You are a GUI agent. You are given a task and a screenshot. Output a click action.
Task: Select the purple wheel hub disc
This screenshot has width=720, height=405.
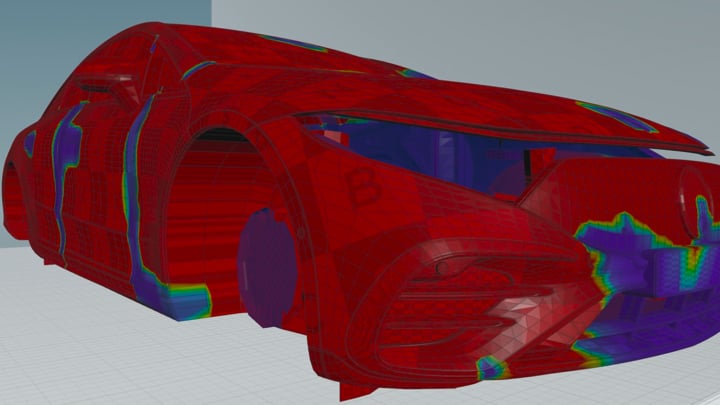pos(267,268)
